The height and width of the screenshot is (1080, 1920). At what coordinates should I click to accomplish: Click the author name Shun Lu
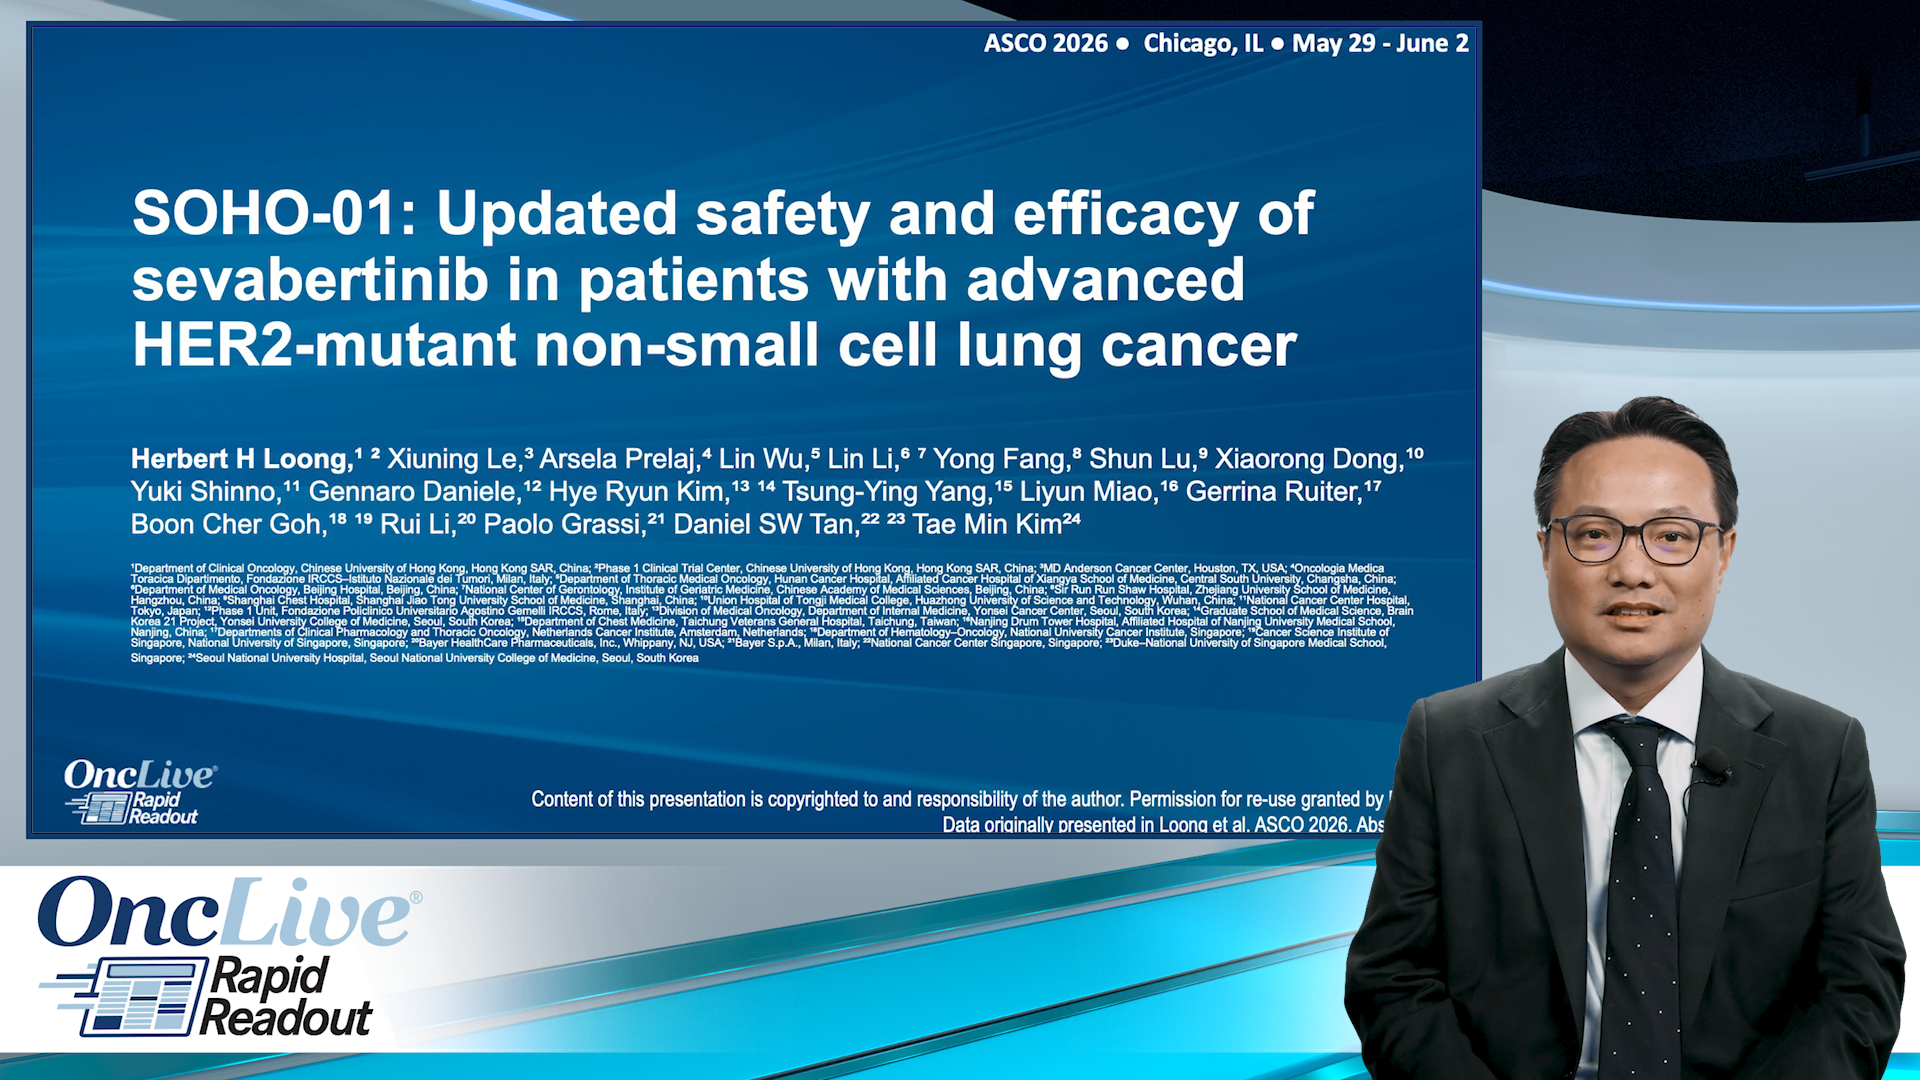[1141, 459]
